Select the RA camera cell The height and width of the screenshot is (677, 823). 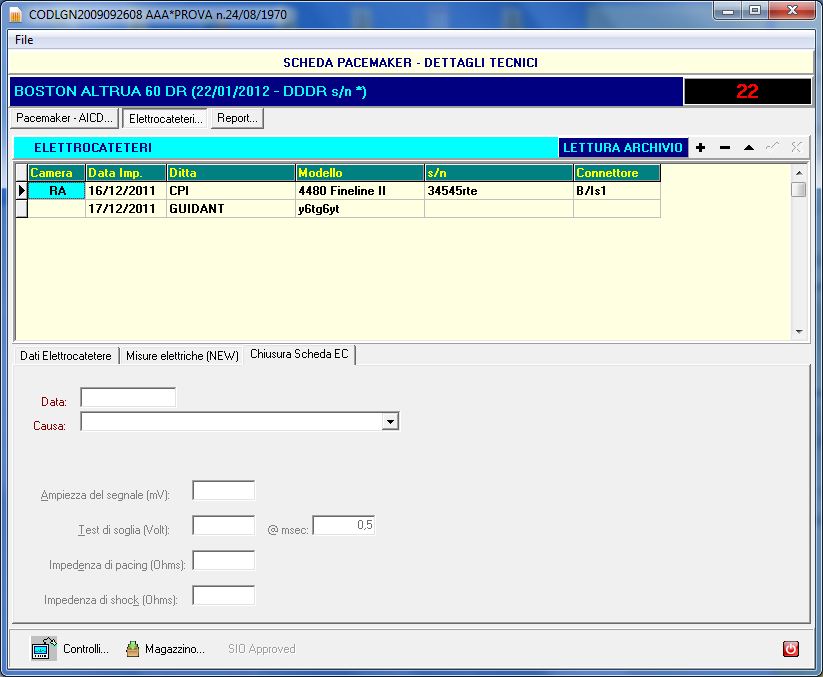point(57,191)
